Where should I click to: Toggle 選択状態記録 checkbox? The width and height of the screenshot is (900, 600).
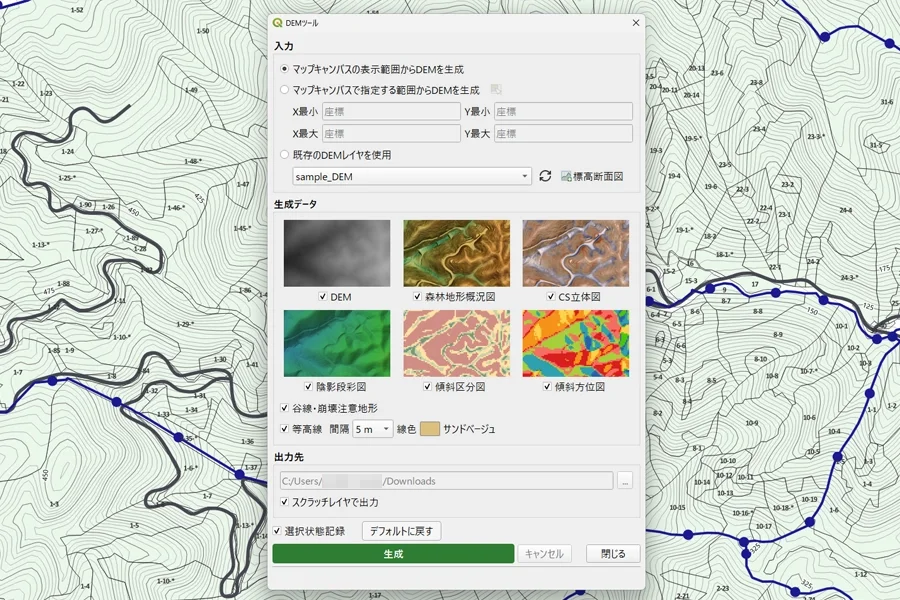[x=277, y=531]
